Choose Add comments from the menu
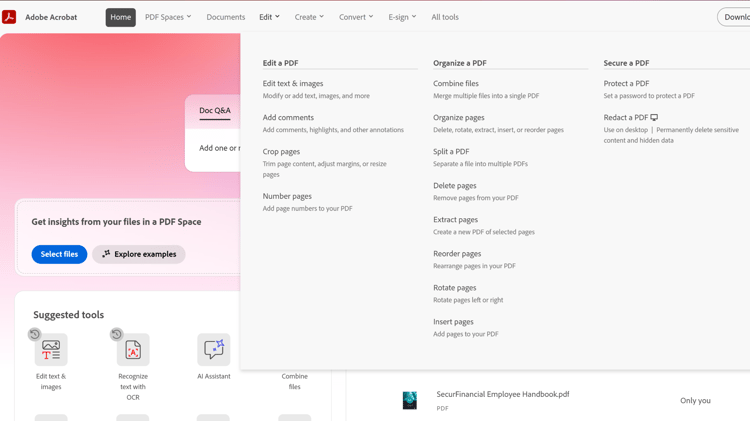The width and height of the screenshot is (750, 421). coord(288,117)
